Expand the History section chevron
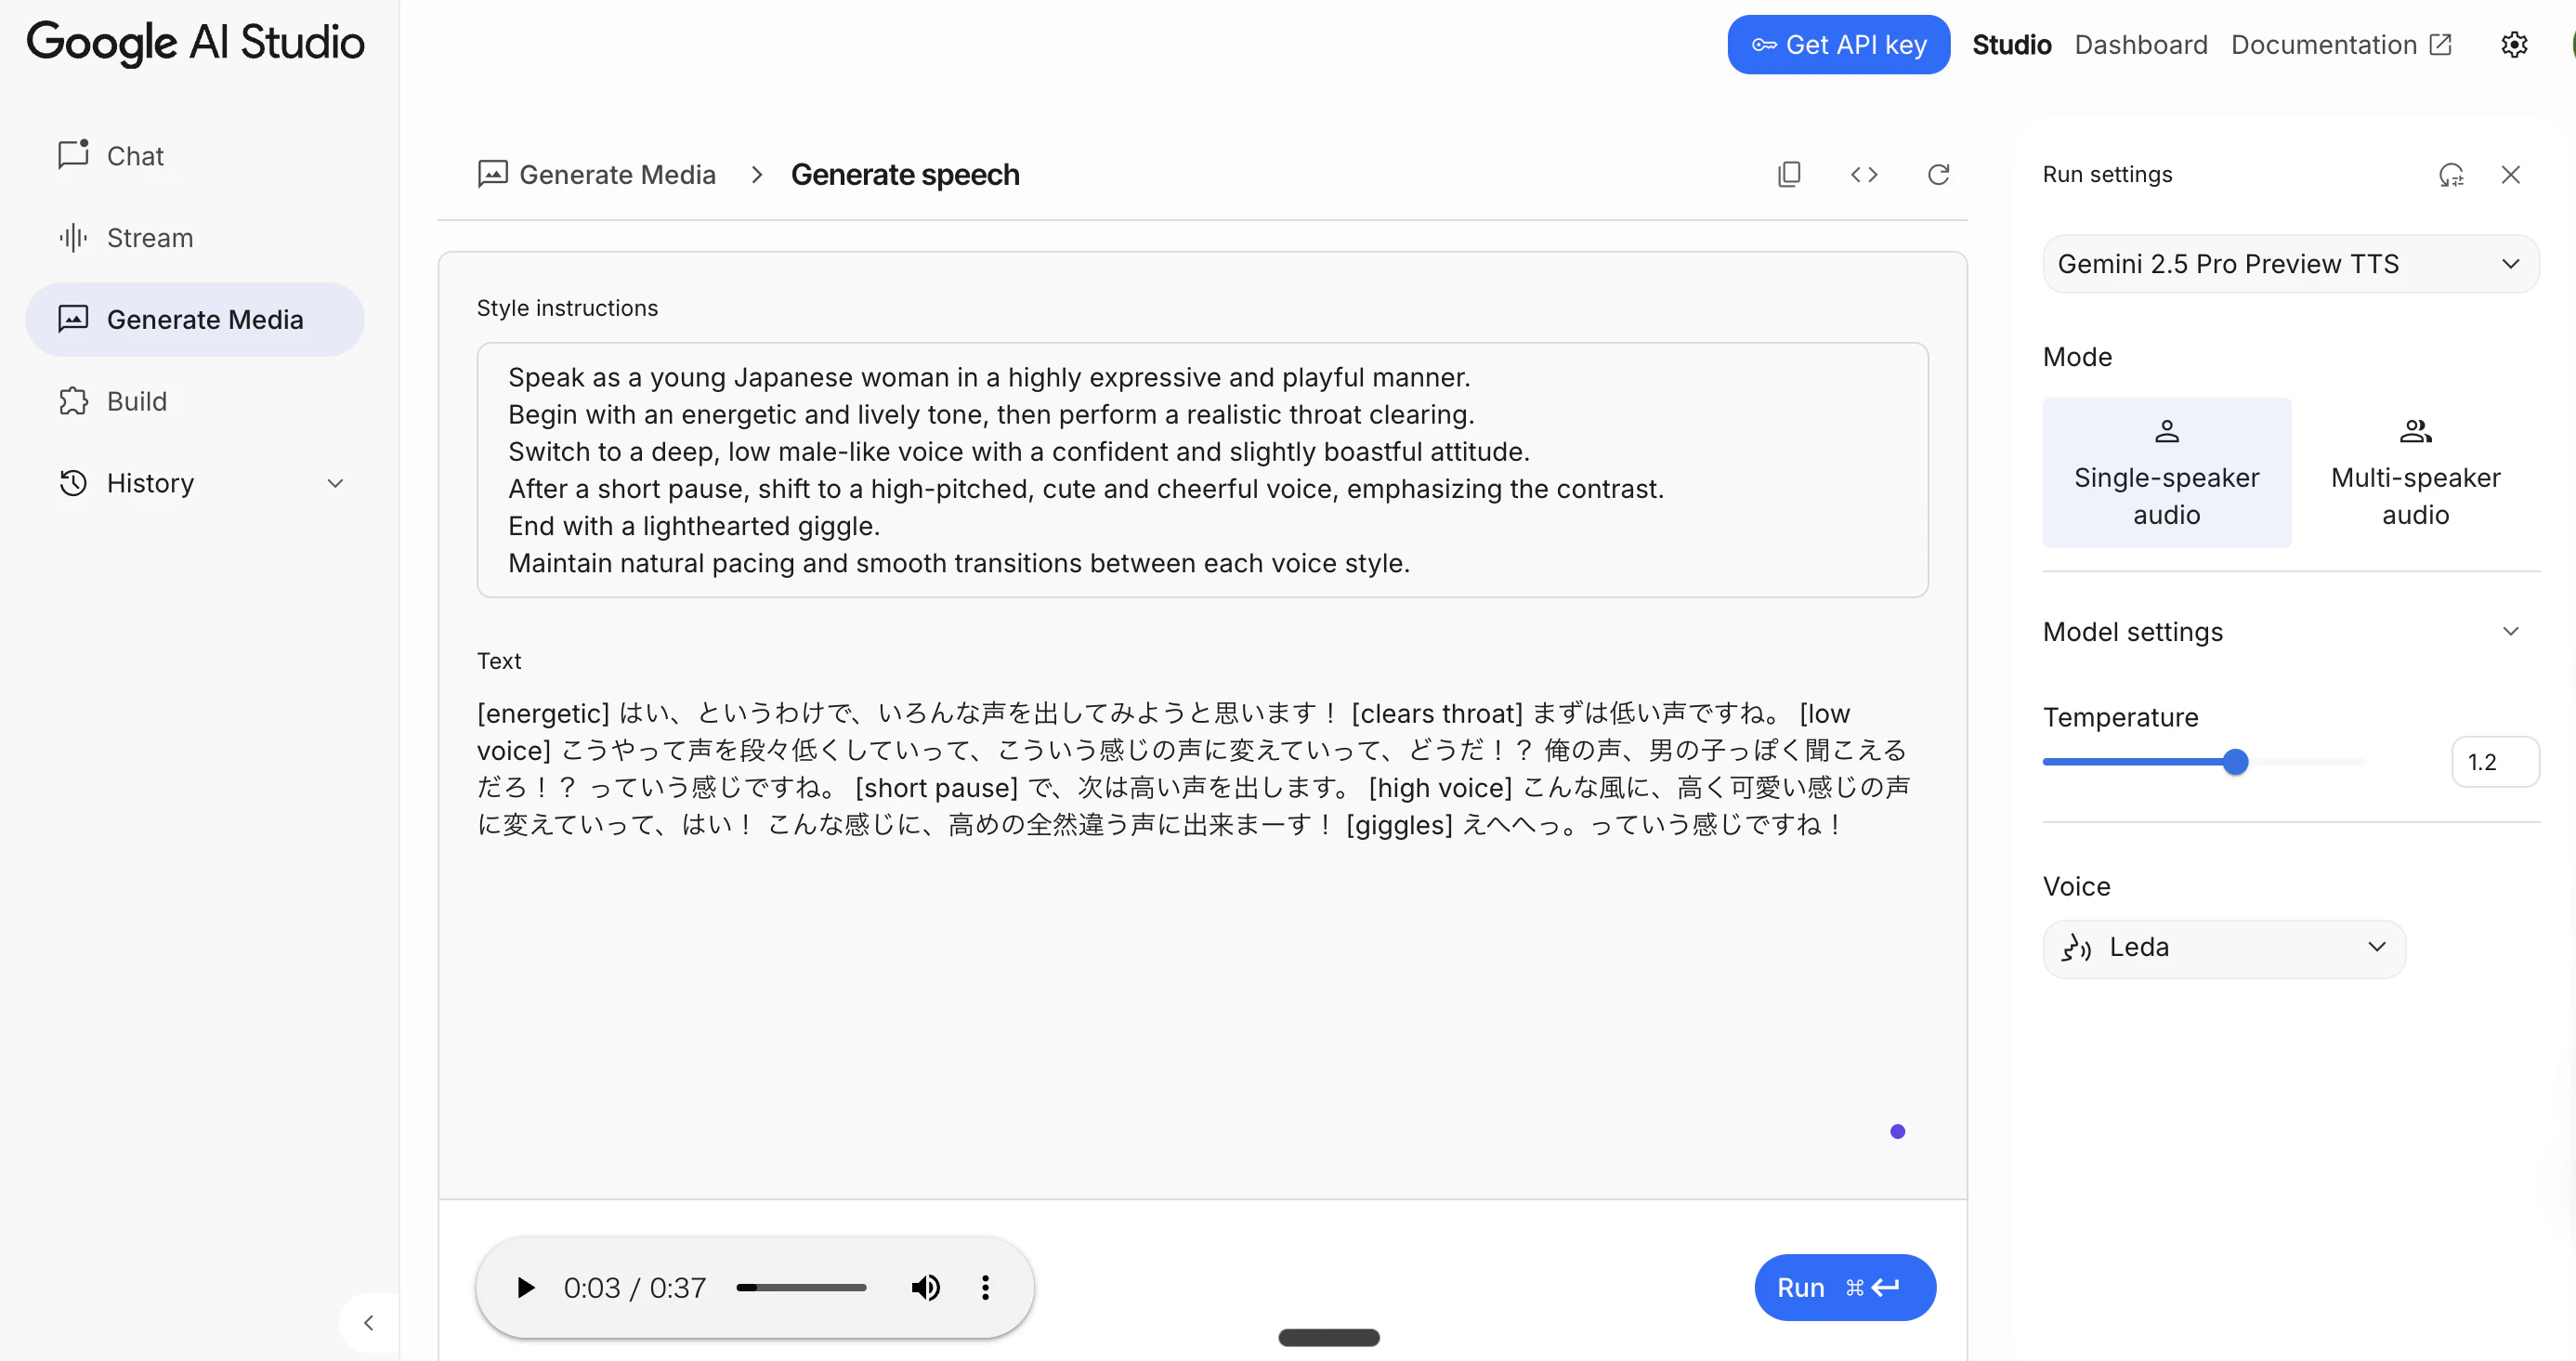 (335, 484)
